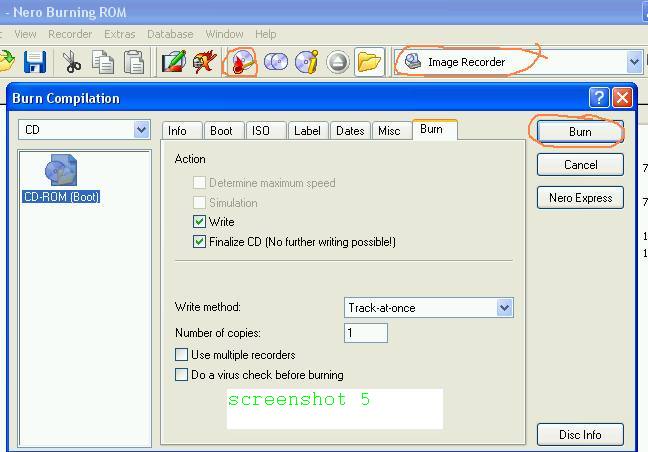This screenshot has width=648, height=452.
Task: Switch to the Dates tab
Action: coord(350,131)
